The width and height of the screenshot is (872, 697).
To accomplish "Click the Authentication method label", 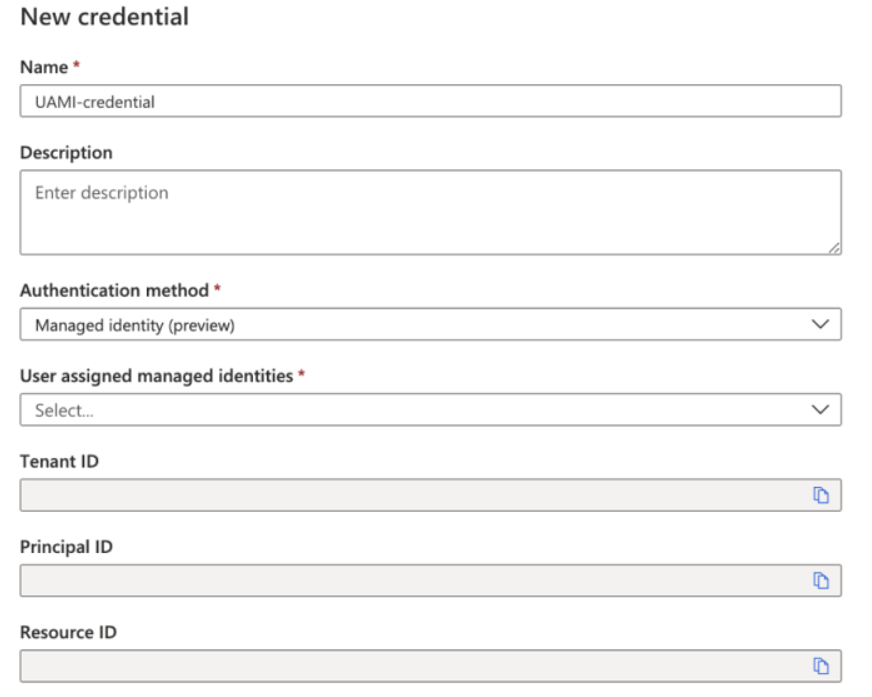I will pos(115,290).
